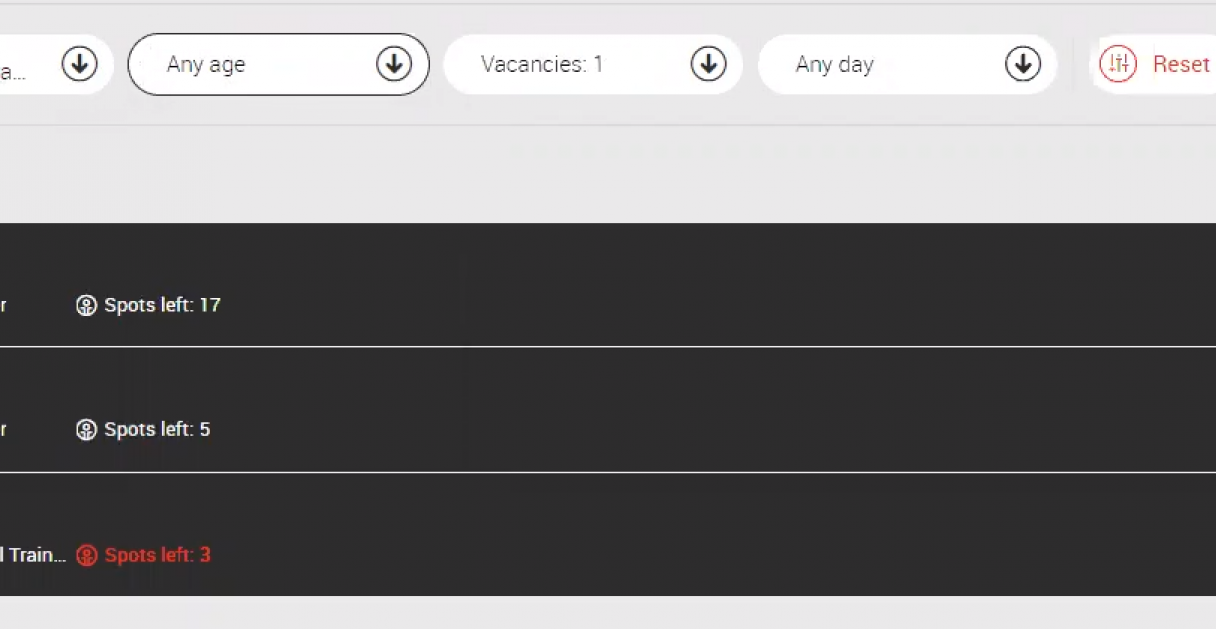Open the Vacancies: 1 dropdown
The width and height of the screenshot is (1216, 629).
pos(593,64)
